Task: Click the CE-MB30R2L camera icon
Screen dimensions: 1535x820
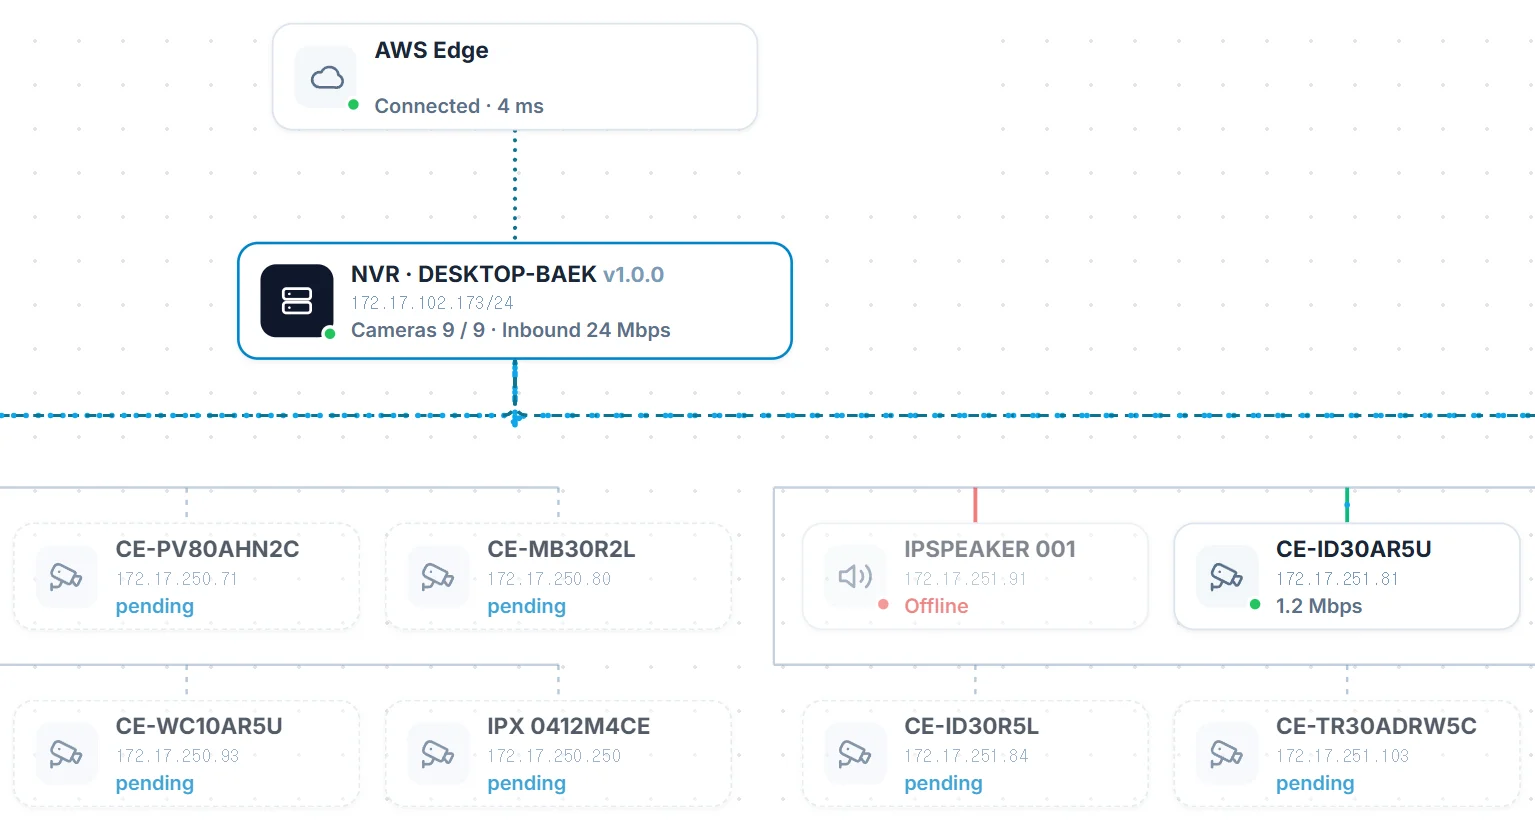Action: (x=438, y=577)
